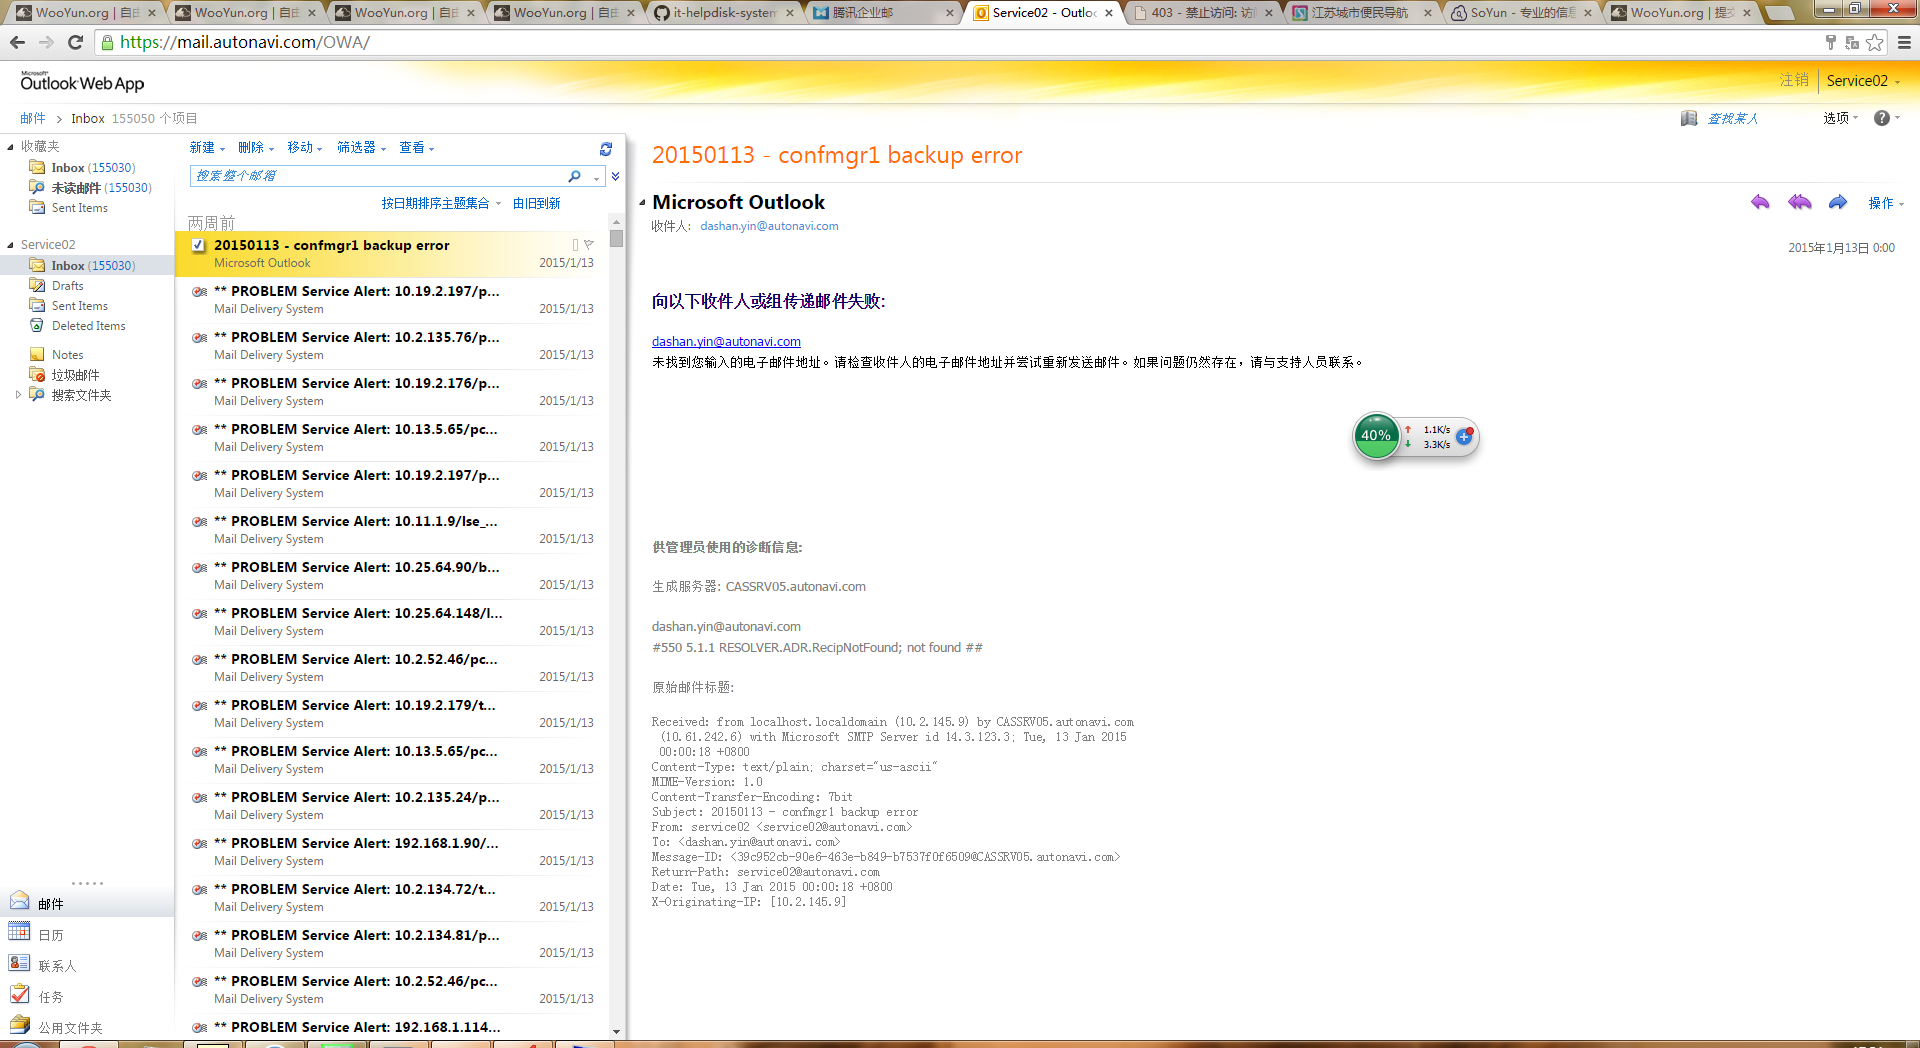Click the flag icon on selected message
Viewport: 1920px width, 1048px height.
pyautogui.click(x=589, y=245)
